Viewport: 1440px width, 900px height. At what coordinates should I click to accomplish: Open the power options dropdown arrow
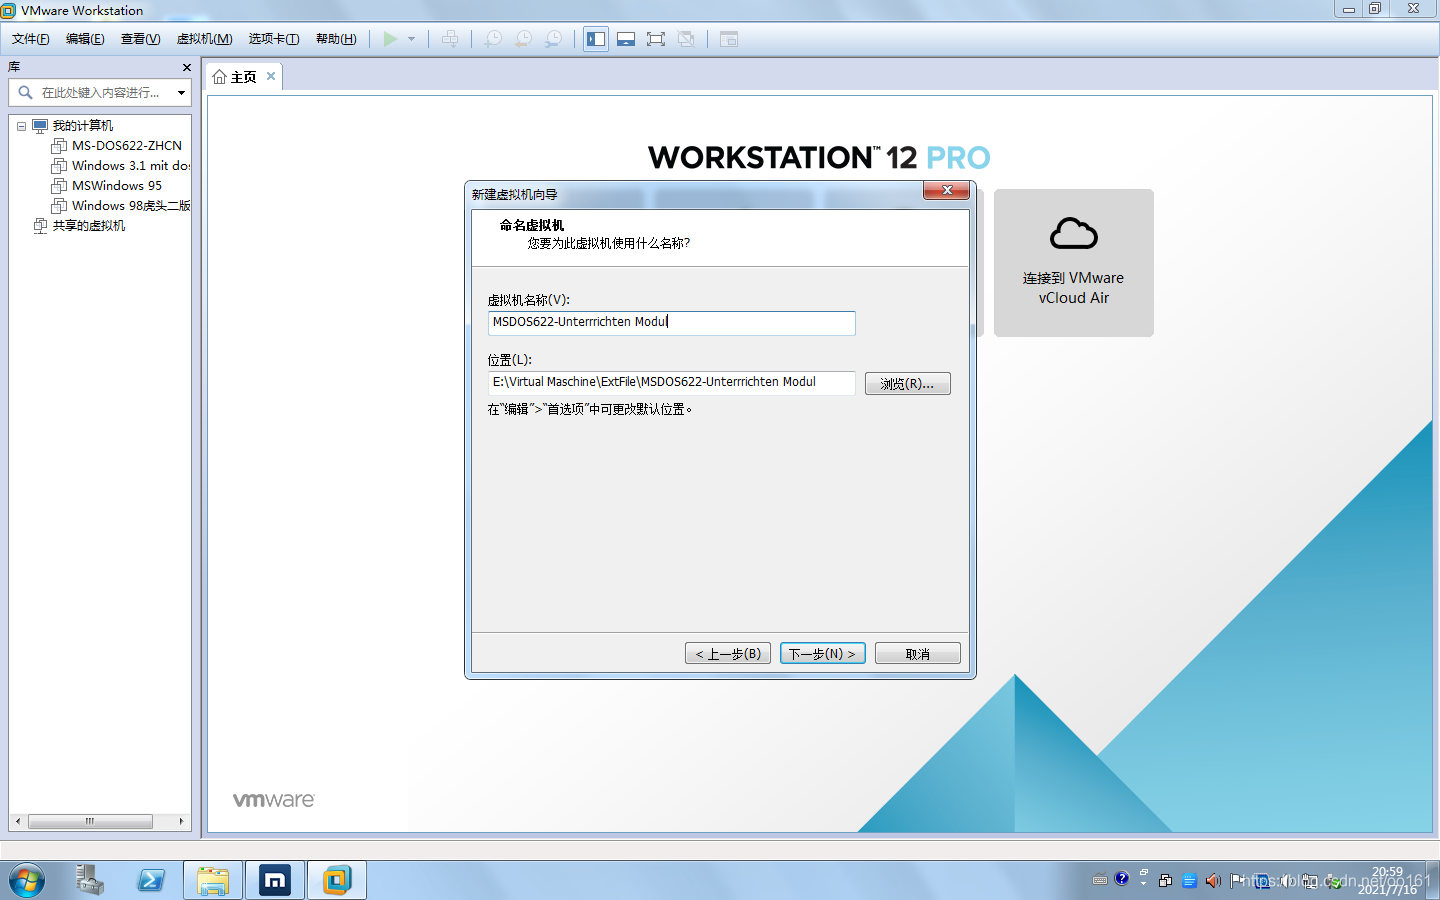click(411, 39)
